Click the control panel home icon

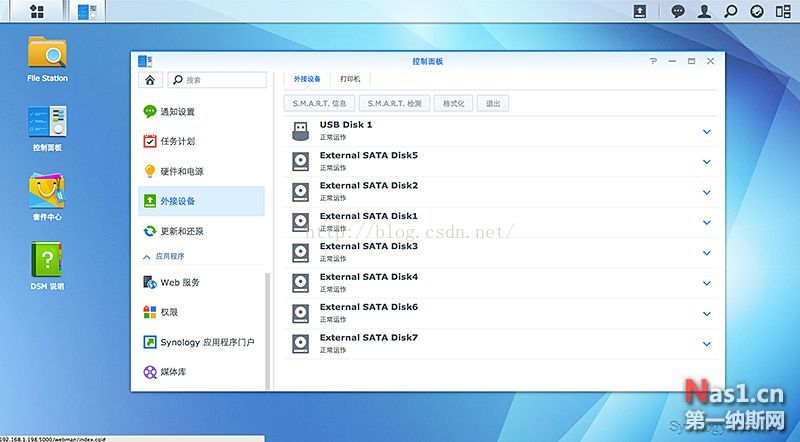149,79
